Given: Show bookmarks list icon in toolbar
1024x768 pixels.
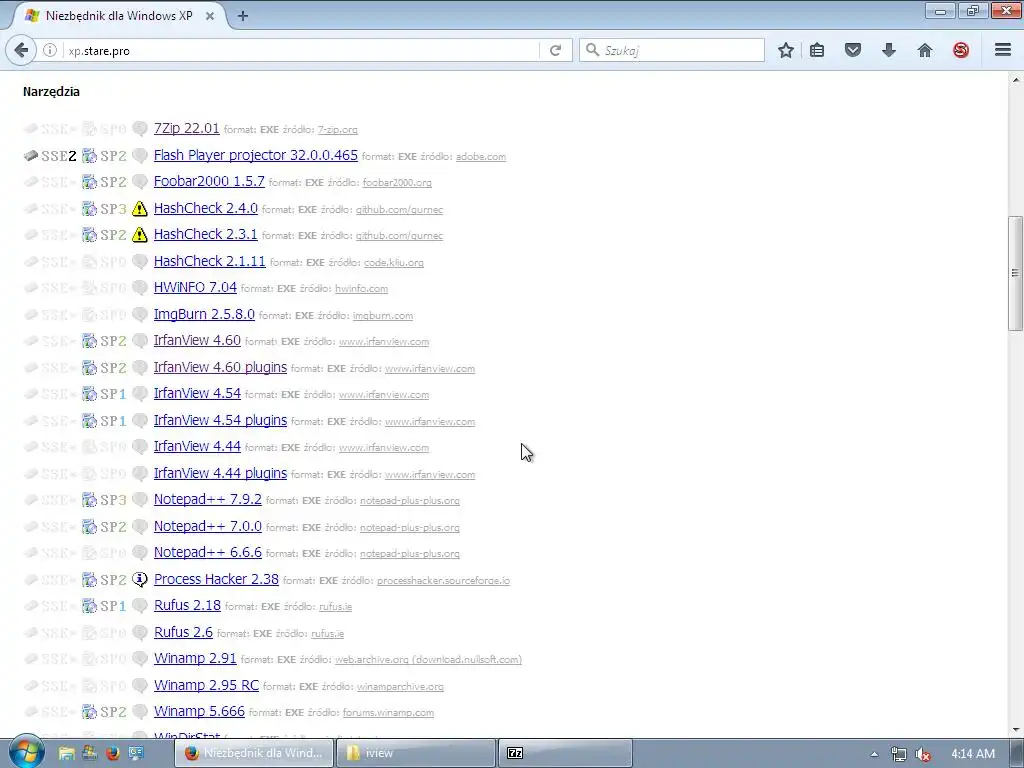Looking at the screenshot, I should (x=817, y=50).
